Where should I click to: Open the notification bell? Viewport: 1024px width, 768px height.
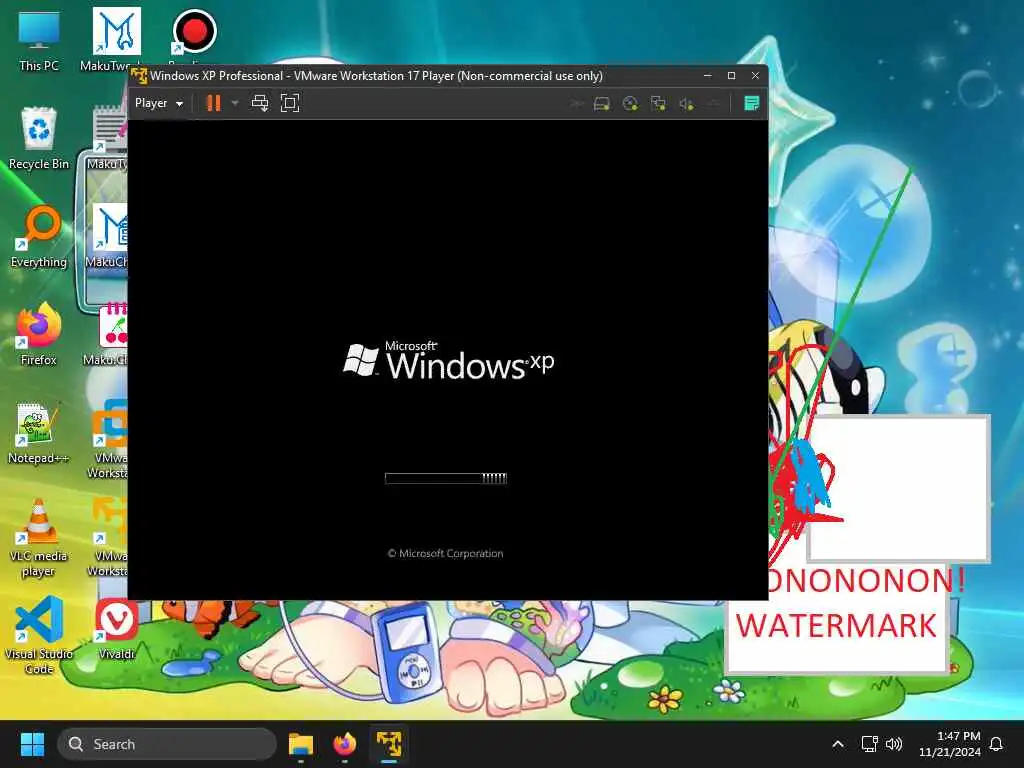[997, 744]
